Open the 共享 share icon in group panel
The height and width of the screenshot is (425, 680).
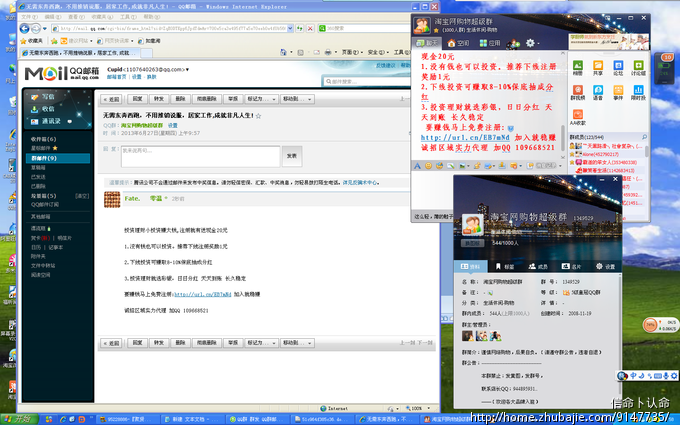(x=598, y=68)
